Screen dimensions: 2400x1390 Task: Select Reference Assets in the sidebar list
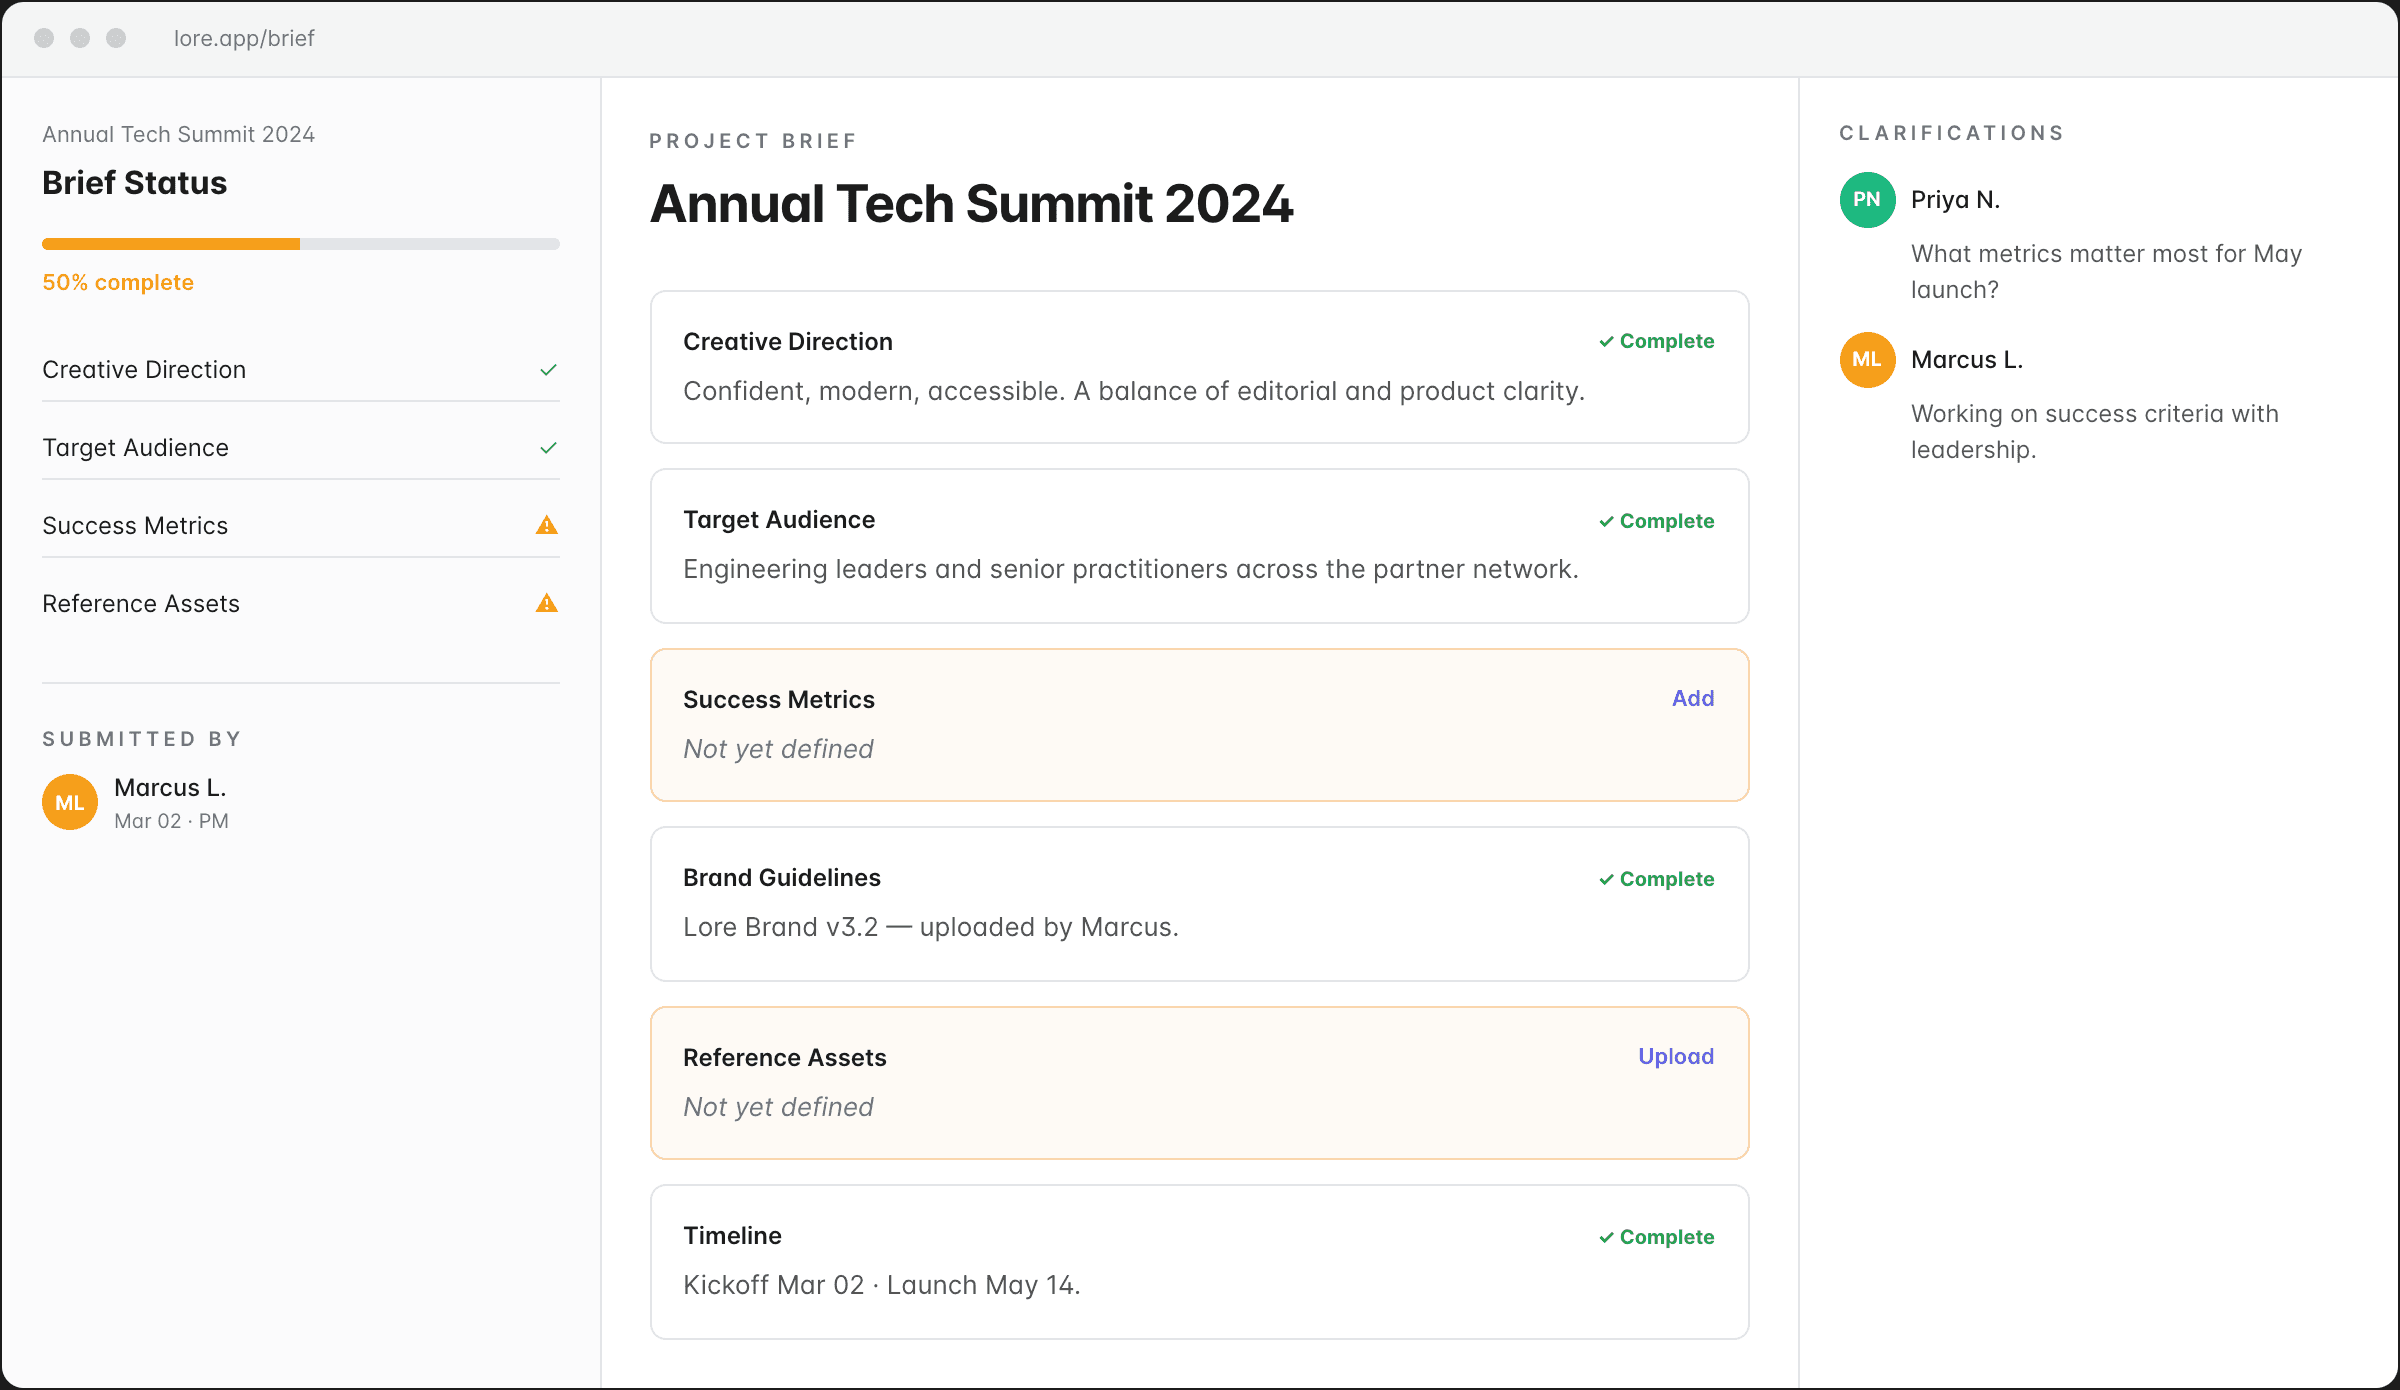pos(141,604)
